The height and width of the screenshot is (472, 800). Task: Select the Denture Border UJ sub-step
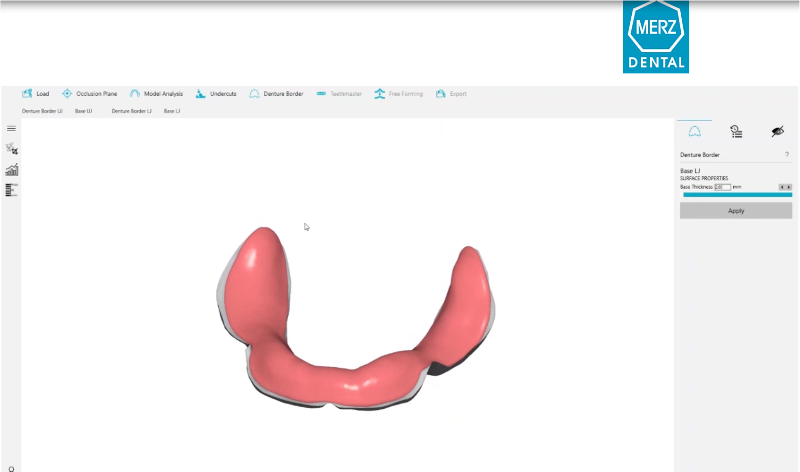pos(42,111)
